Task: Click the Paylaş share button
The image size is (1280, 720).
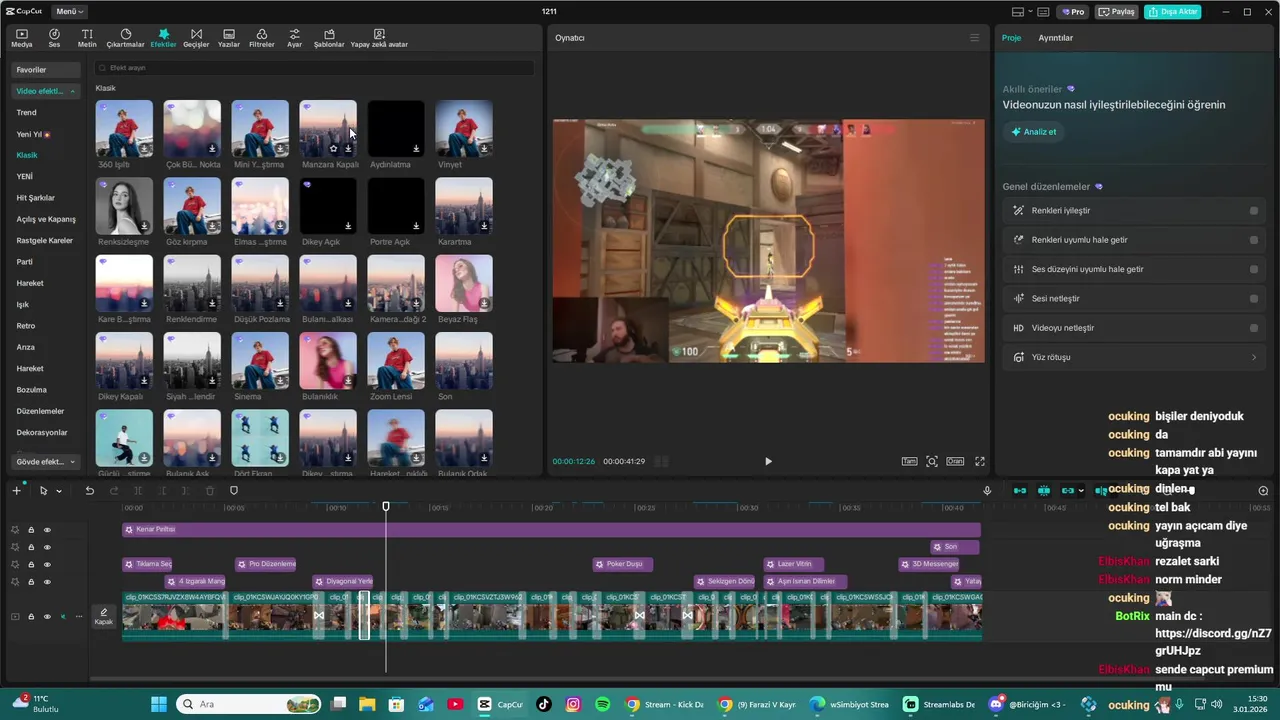Action: pyautogui.click(x=1117, y=12)
